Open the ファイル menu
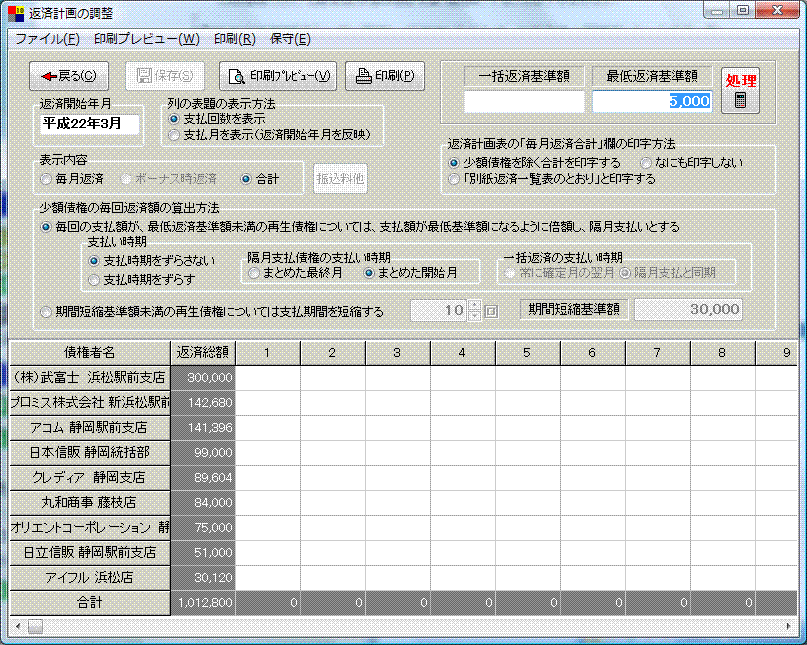The image size is (807, 645). pos(47,39)
